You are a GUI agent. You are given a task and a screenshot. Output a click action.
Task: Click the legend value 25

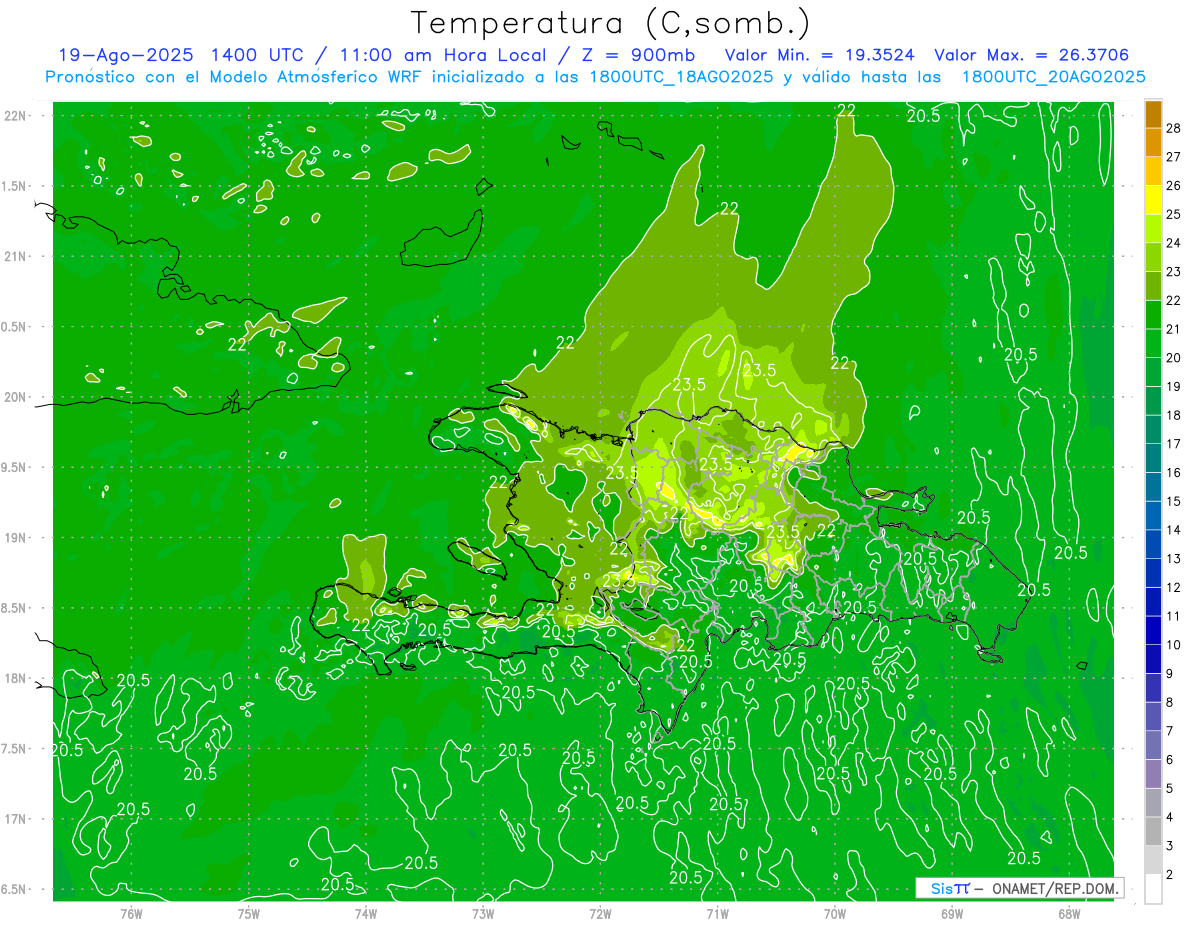pyautogui.click(x=1174, y=214)
